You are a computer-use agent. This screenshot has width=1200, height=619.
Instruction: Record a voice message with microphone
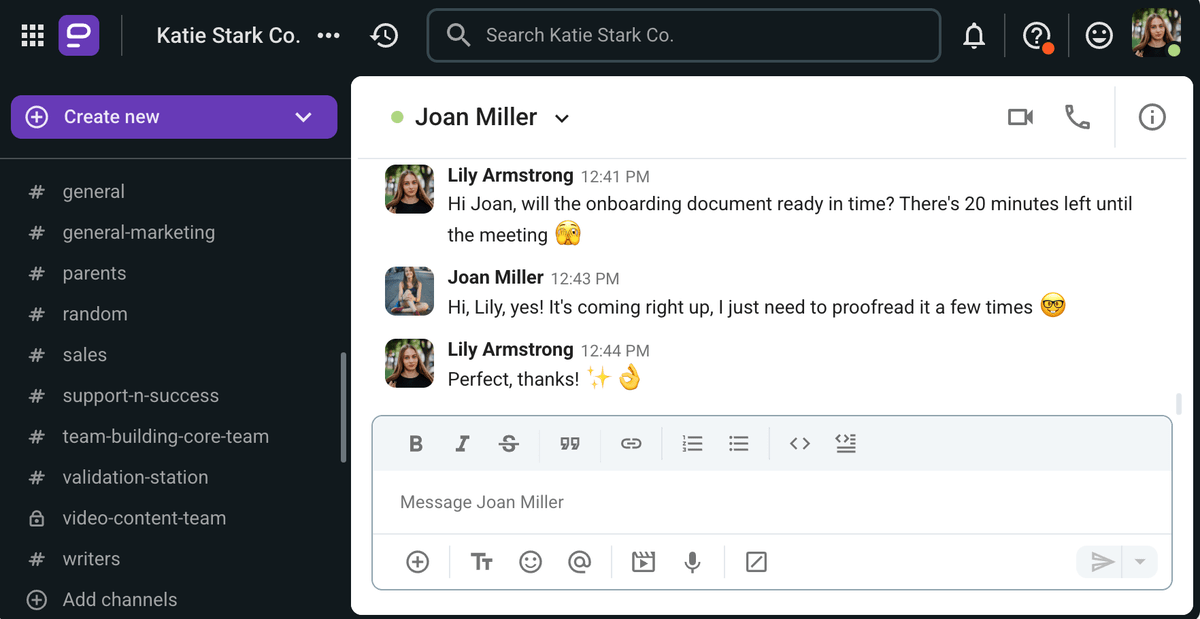point(692,562)
